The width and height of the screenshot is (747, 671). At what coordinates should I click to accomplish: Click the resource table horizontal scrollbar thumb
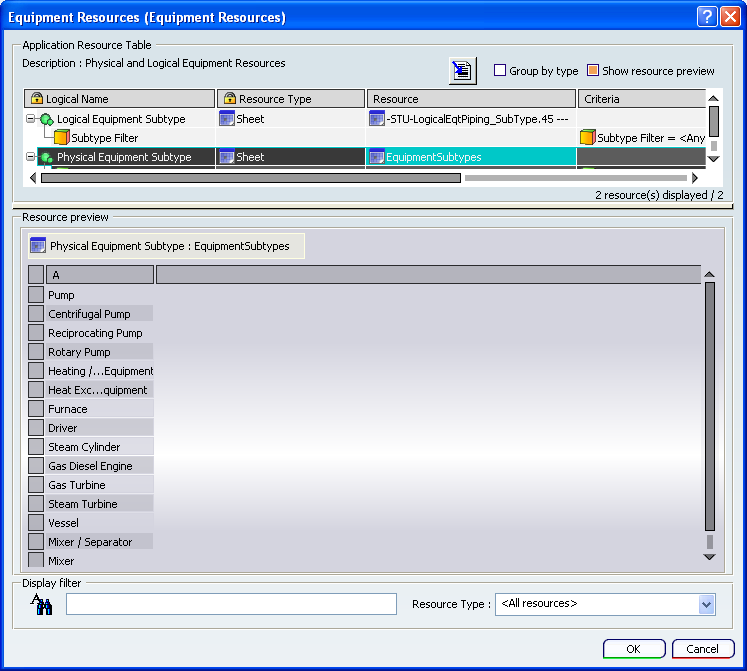click(x=251, y=178)
